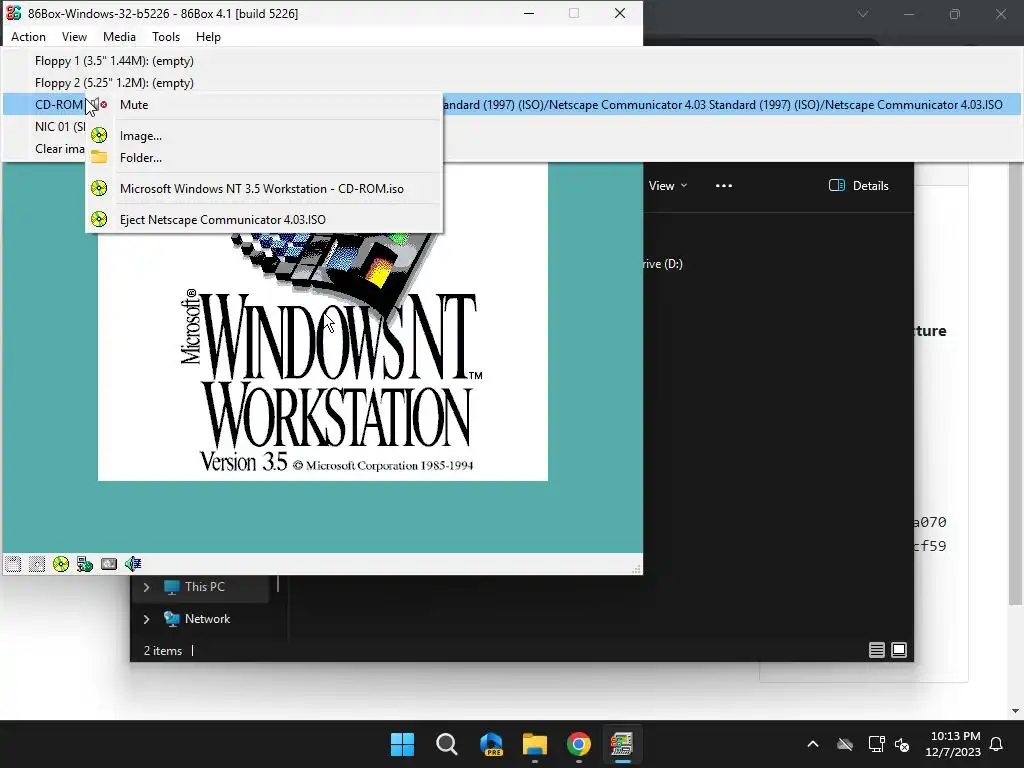Close the 86Box window
The width and height of the screenshot is (1024, 768).
coord(620,13)
